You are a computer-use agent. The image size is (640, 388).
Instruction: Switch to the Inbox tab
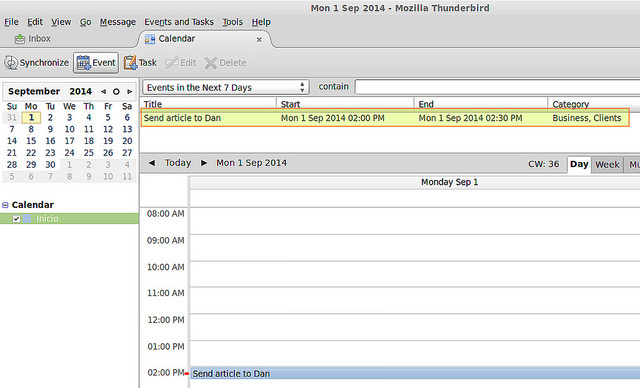(33, 39)
